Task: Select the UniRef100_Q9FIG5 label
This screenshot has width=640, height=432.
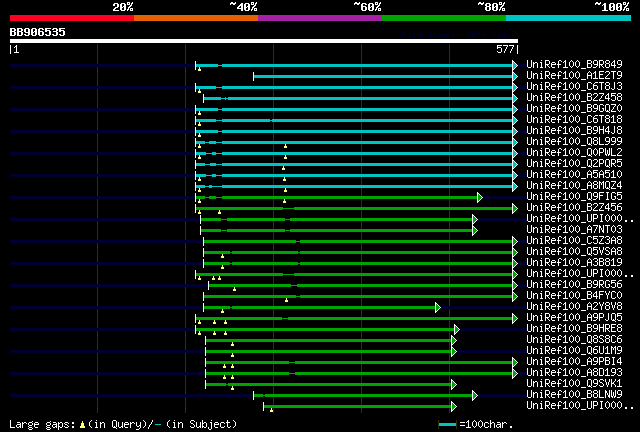Action: pyautogui.click(x=574, y=197)
